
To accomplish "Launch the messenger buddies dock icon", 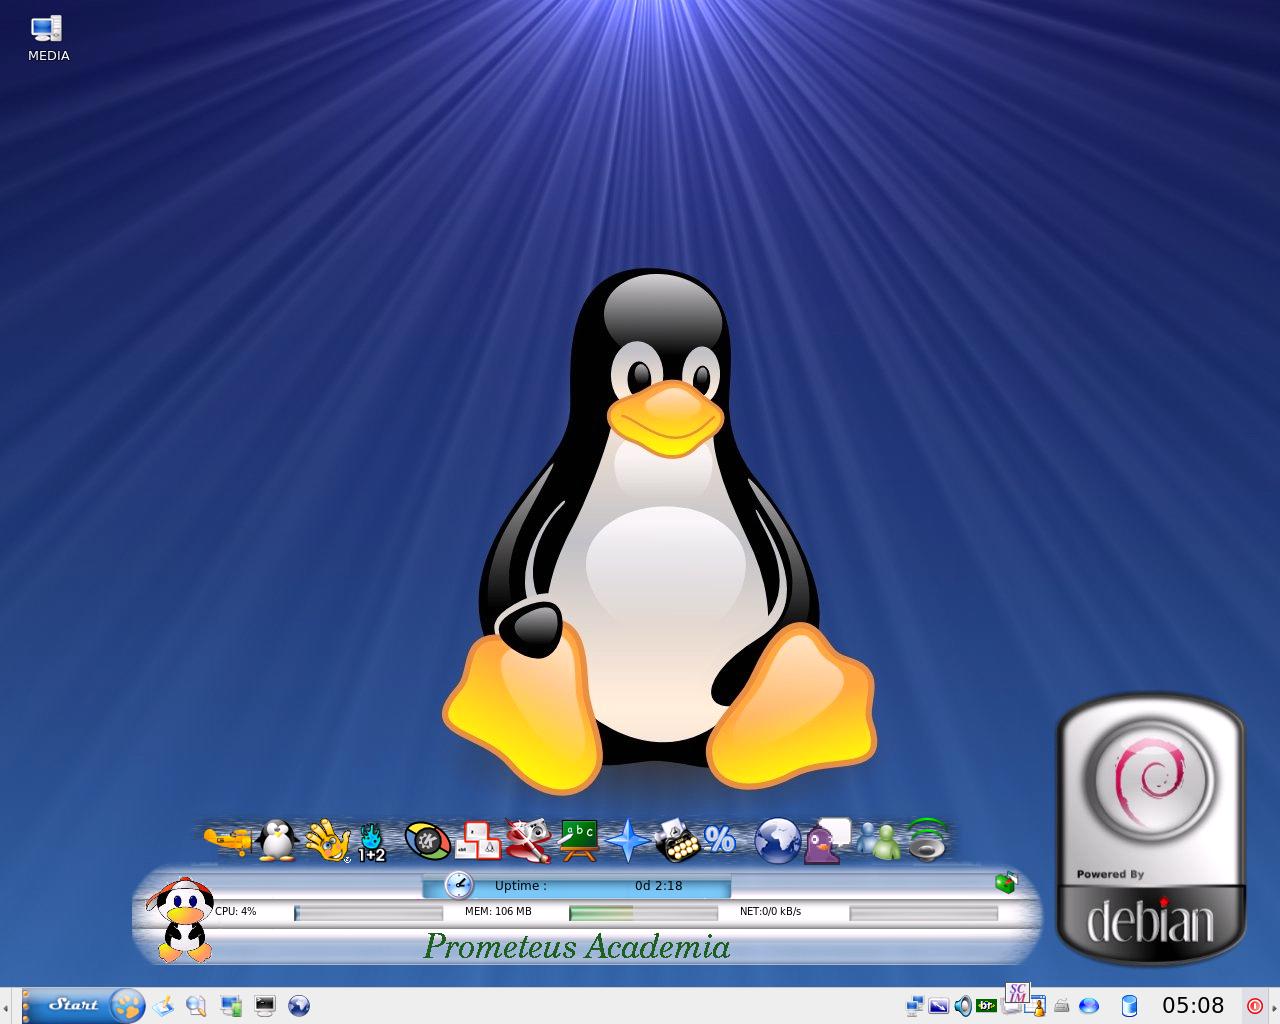I will [x=878, y=841].
